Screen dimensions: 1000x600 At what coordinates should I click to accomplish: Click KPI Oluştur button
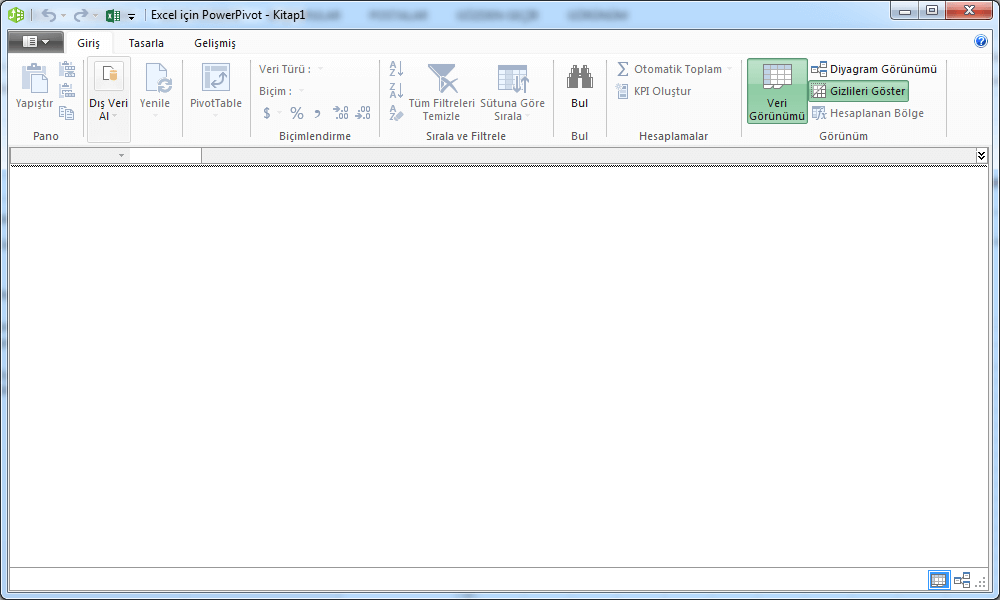pyautogui.click(x=654, y=91)
